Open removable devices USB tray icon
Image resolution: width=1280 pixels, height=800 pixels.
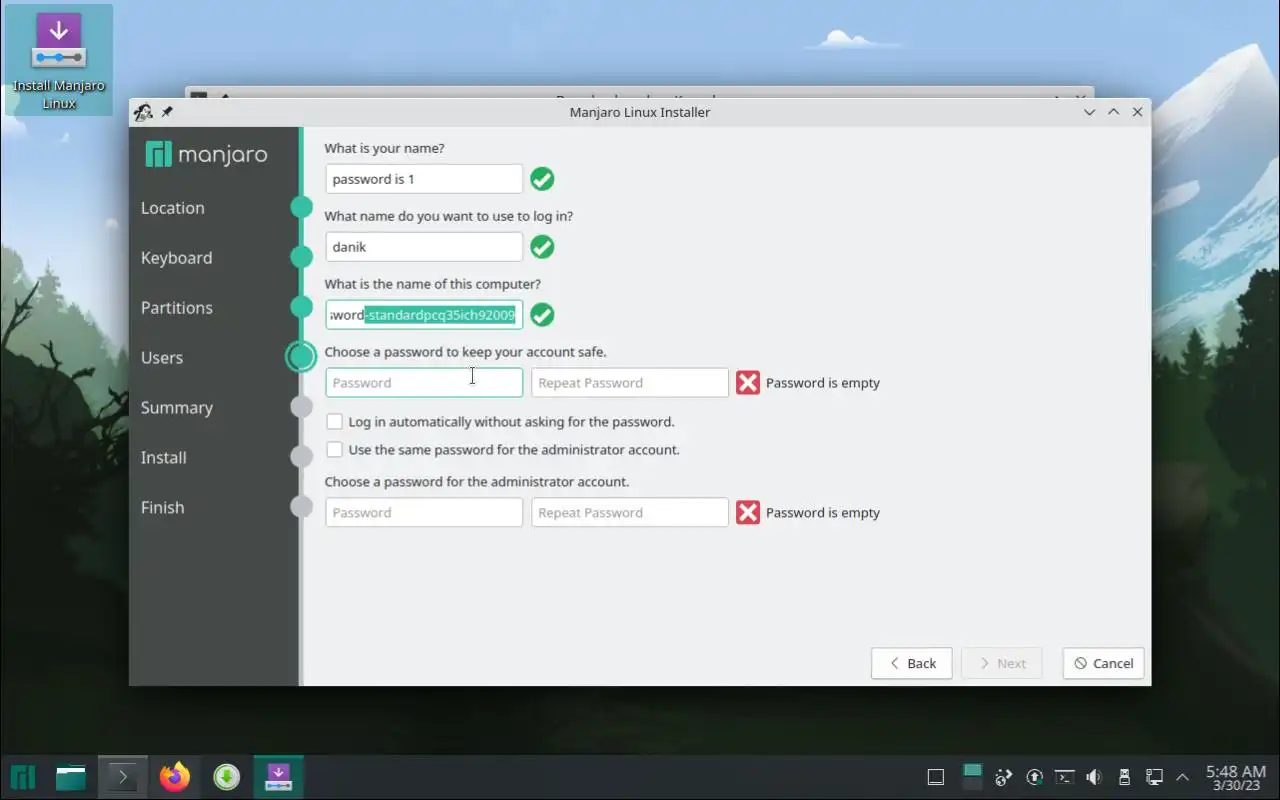pos(1124,777)
